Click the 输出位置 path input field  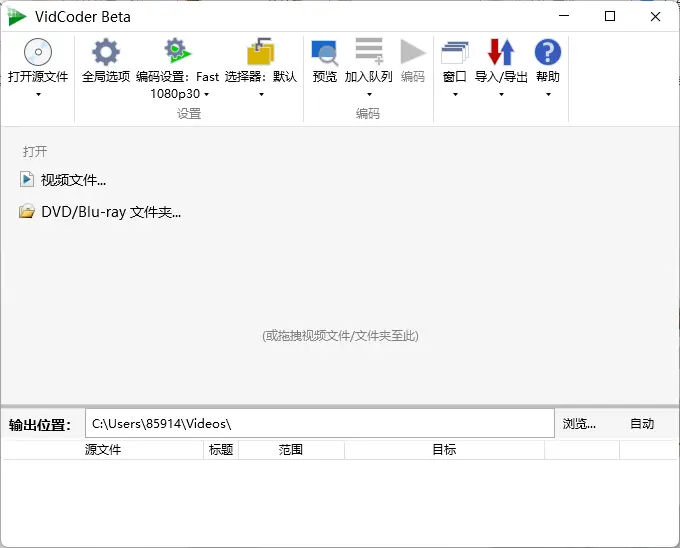[x=320, y=423]
